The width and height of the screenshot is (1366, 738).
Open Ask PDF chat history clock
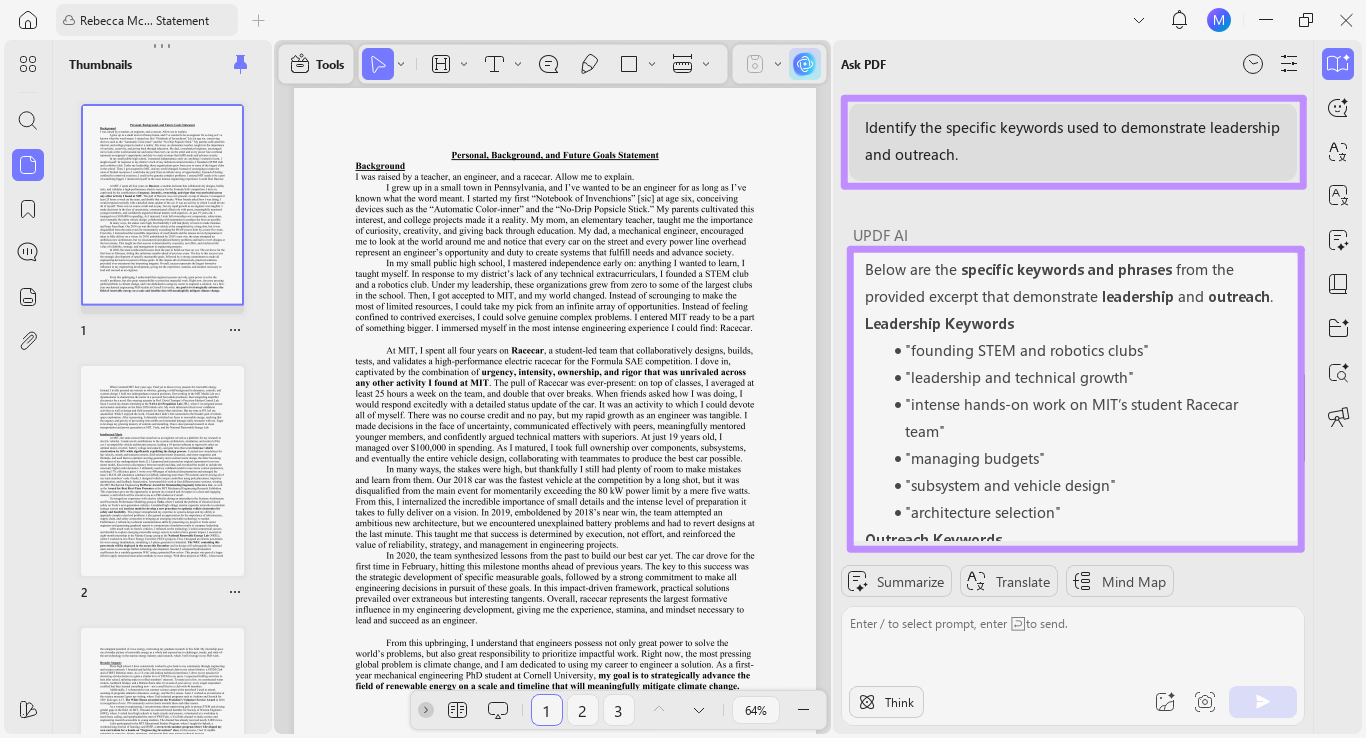pyautogui.click(x=1253, y=64)
